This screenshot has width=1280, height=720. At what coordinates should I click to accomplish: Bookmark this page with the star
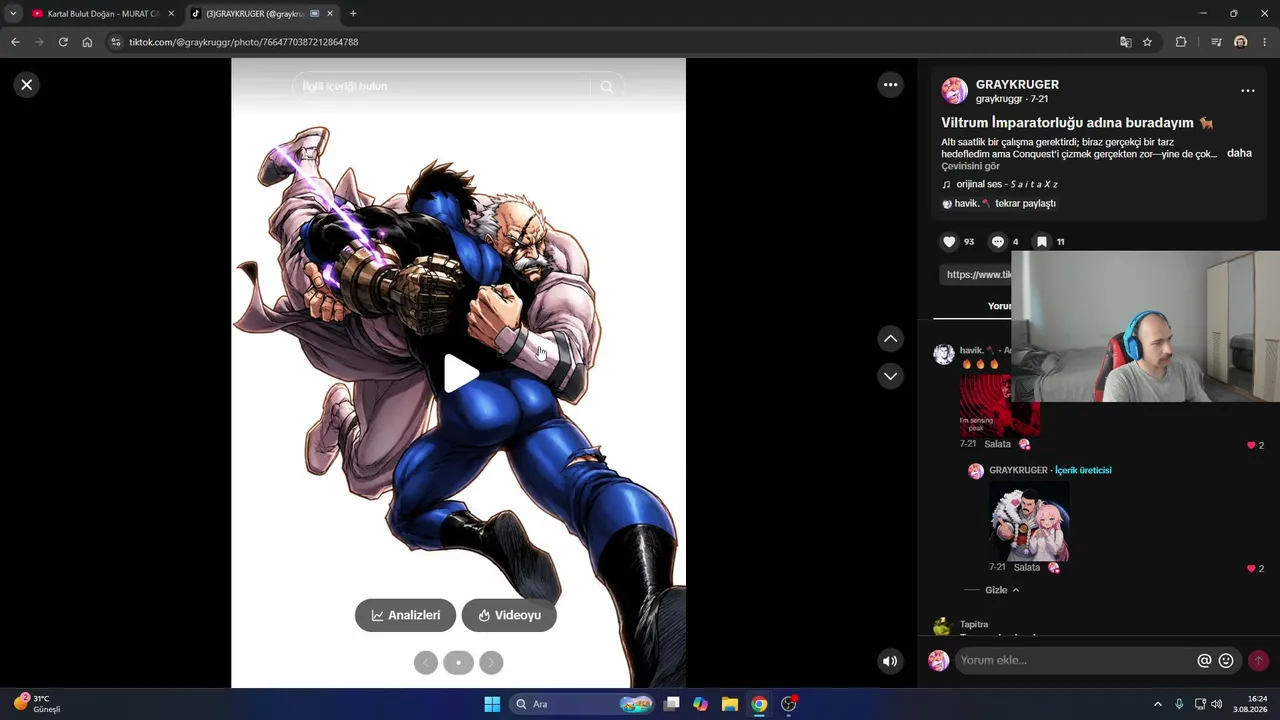click(x=1147, y=42)
